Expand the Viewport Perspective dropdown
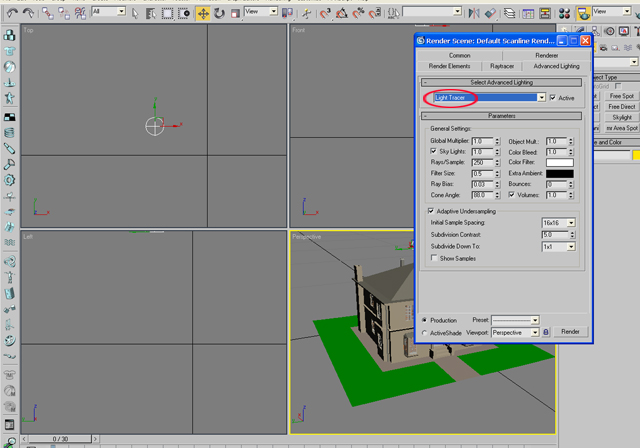Image resolution: width=640 pixels, height=448 pixels. click(x=535, y=332)
